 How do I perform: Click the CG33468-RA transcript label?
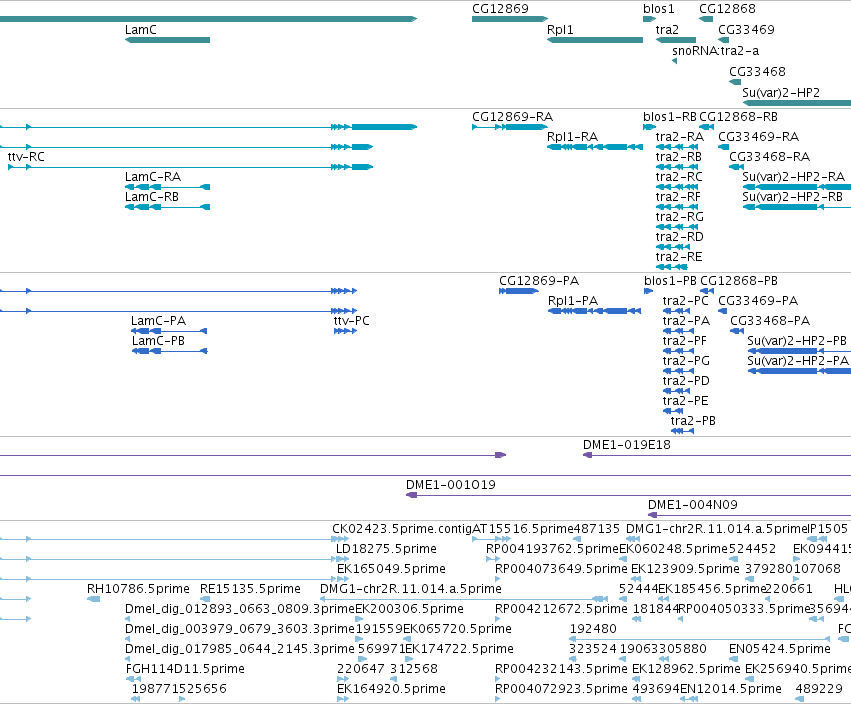(x=770, y=157)
